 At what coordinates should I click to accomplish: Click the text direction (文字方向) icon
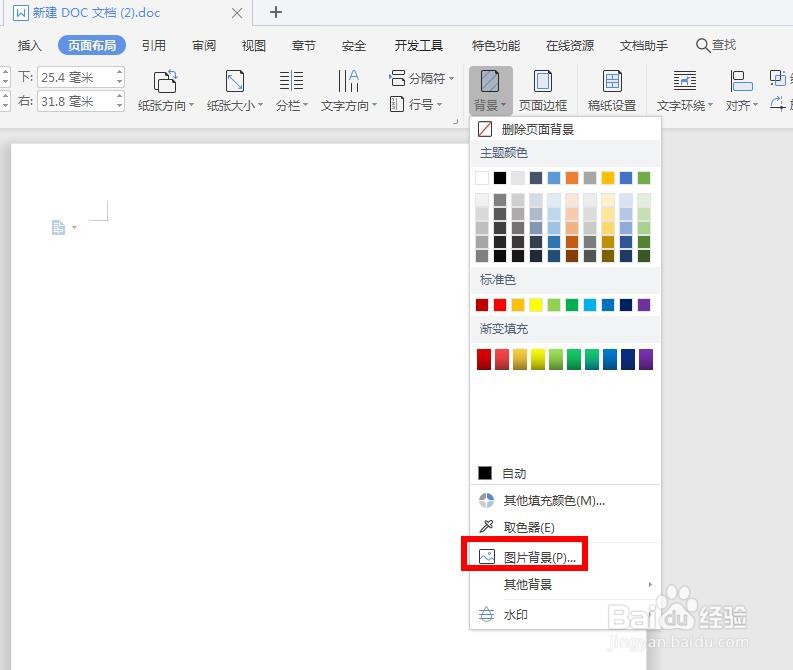[348, 81]
